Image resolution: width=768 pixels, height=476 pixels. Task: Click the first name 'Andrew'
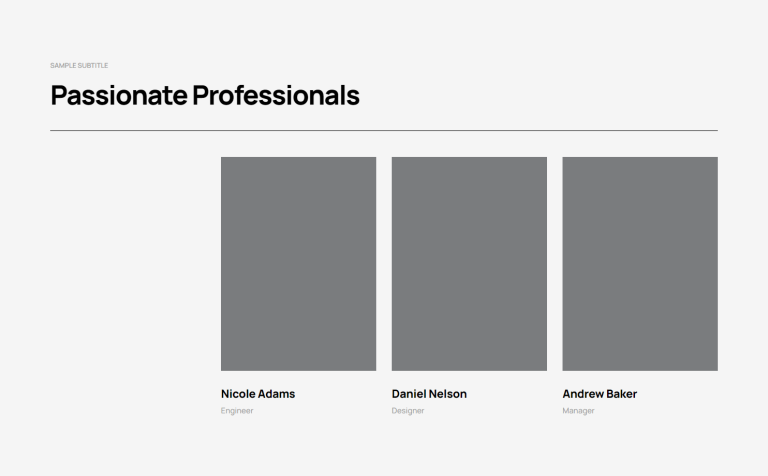(x=584, y=394)
